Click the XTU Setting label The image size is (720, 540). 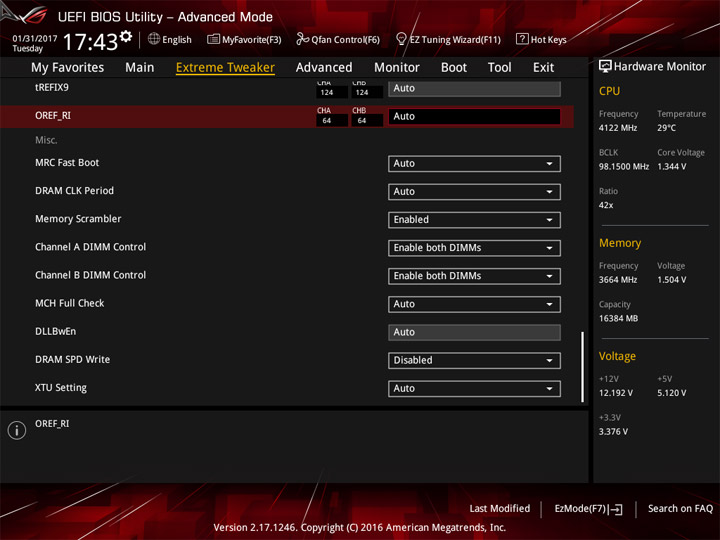(61, 388)
